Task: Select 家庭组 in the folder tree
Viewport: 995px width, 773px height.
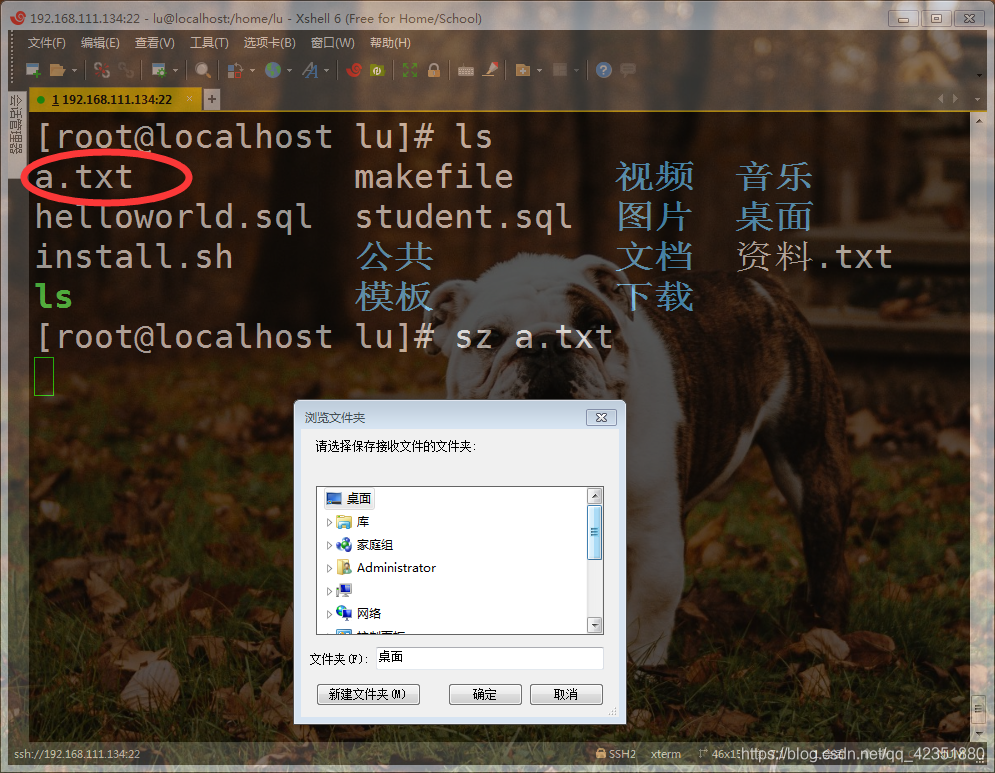Action: pos(374,545)
